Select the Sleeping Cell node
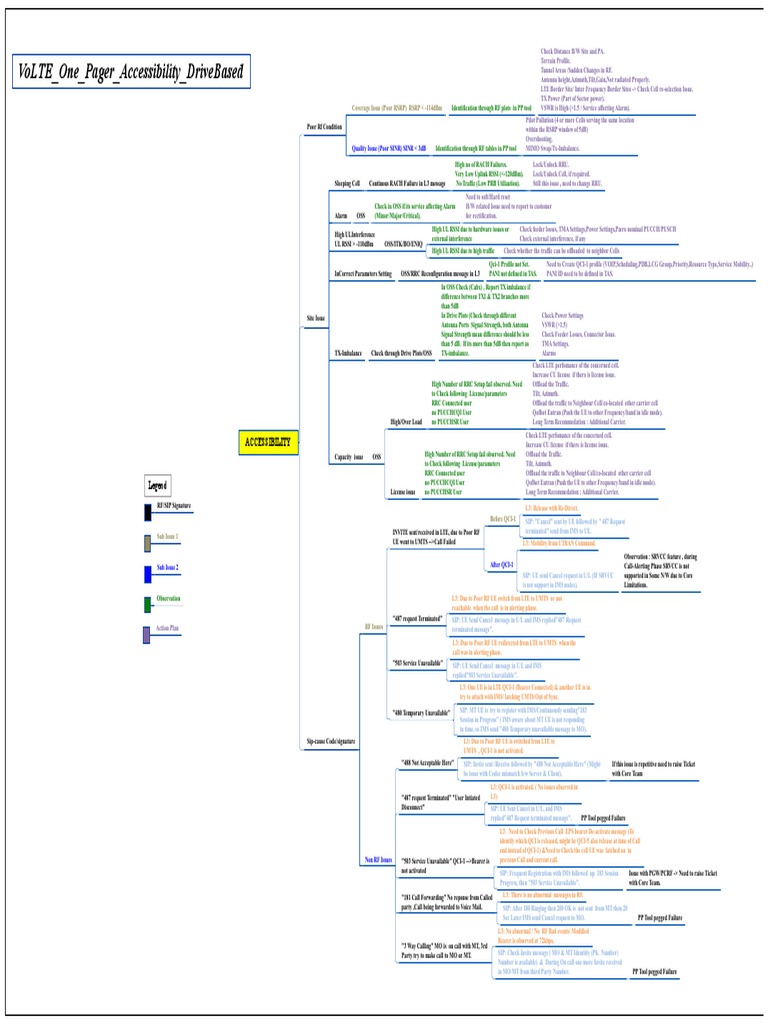This screenshot has width=768, height=1024. pyautogui.click(x=348, y=185)
